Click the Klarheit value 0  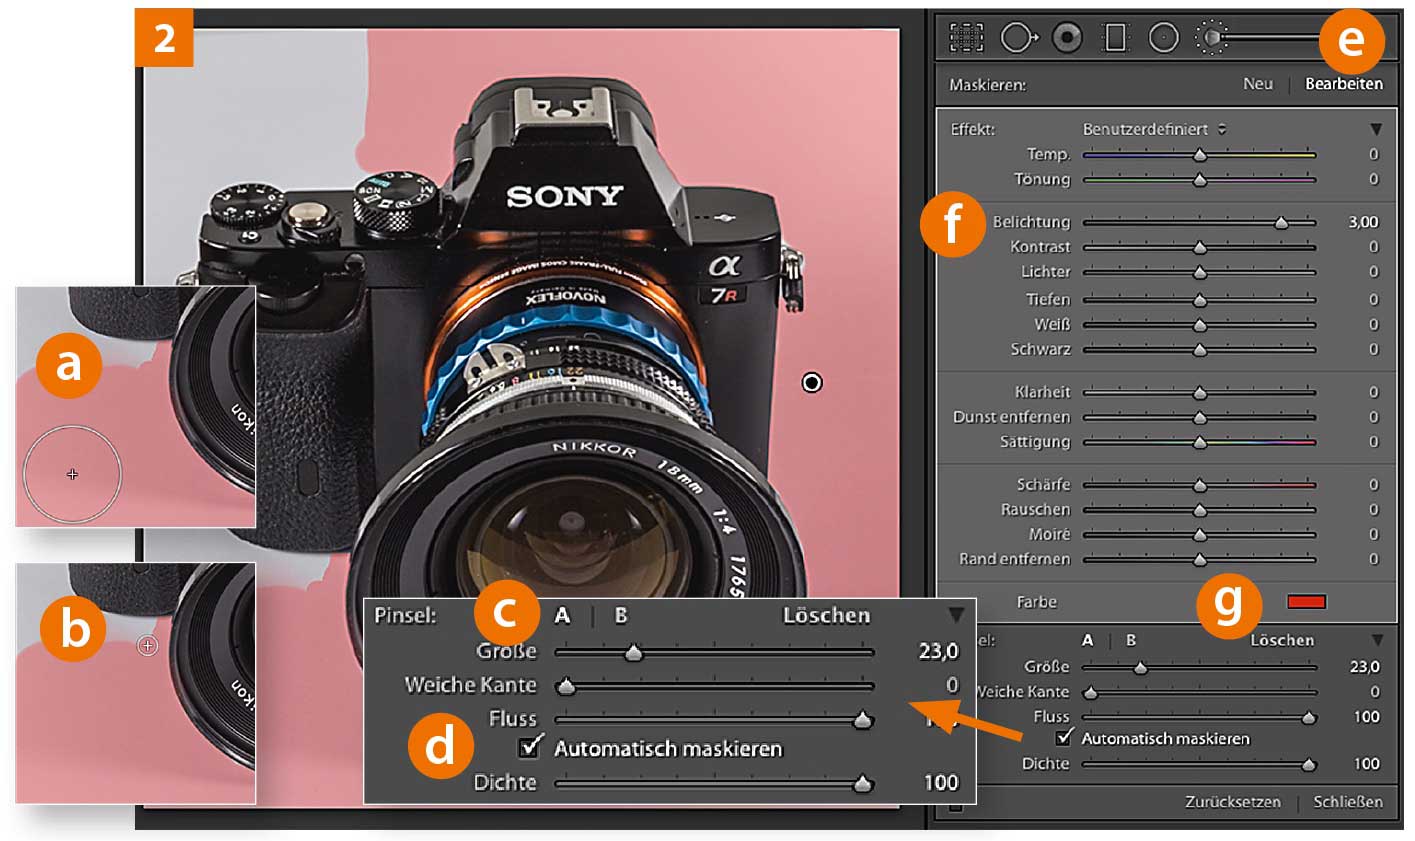[1374, 393]
